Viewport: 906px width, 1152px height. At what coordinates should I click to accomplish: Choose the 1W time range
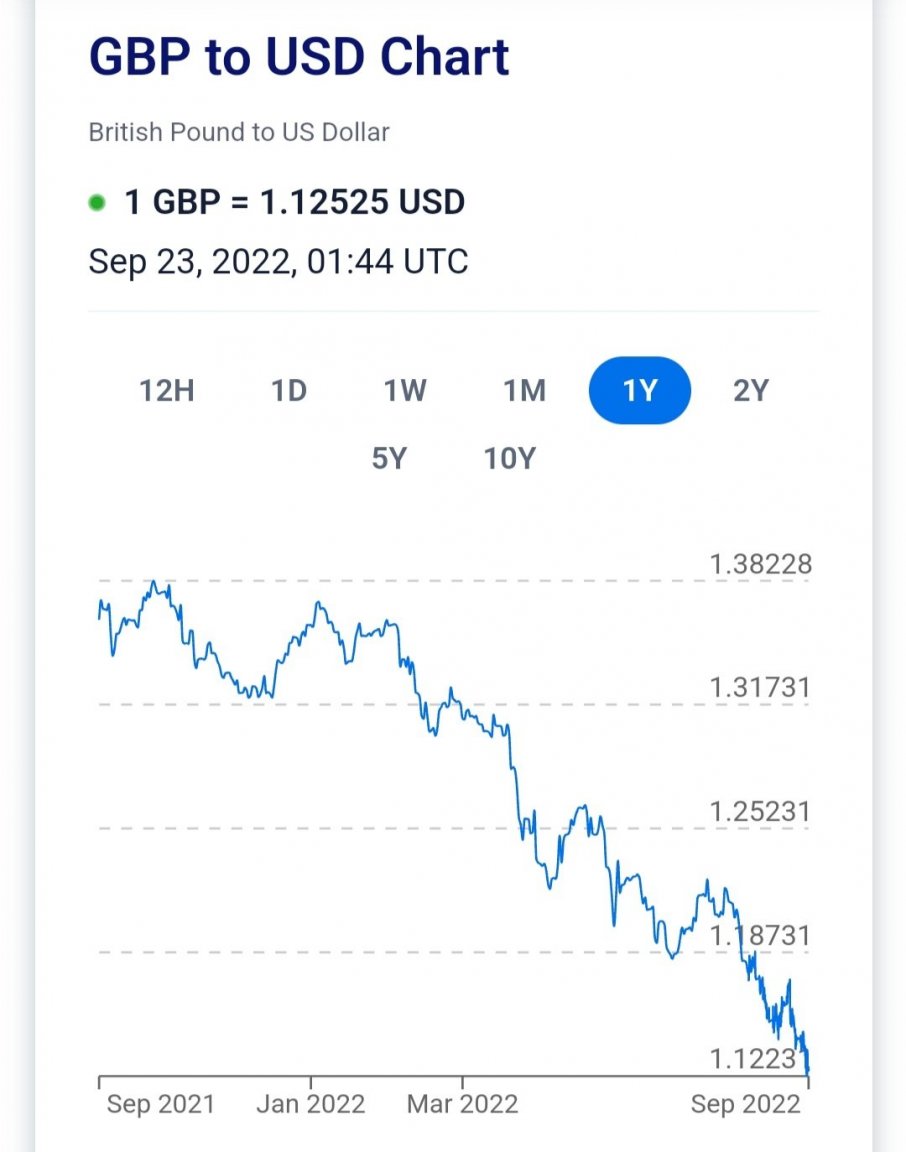tap(405, 390)
